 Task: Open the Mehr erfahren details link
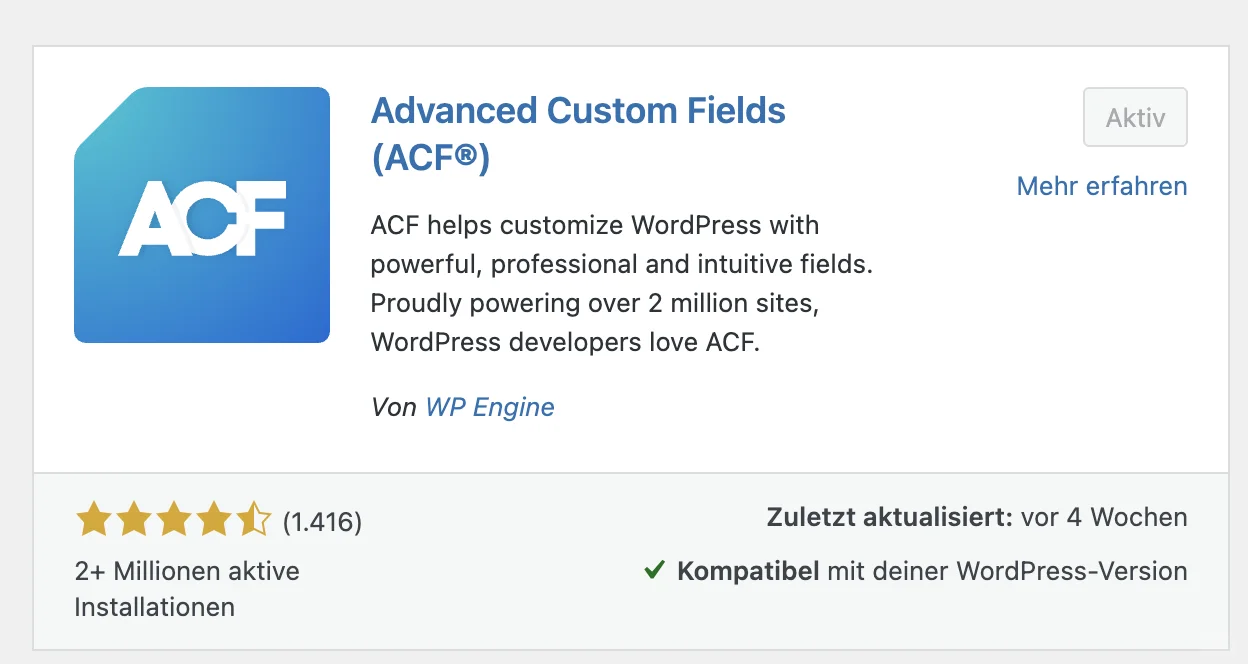1101,186
